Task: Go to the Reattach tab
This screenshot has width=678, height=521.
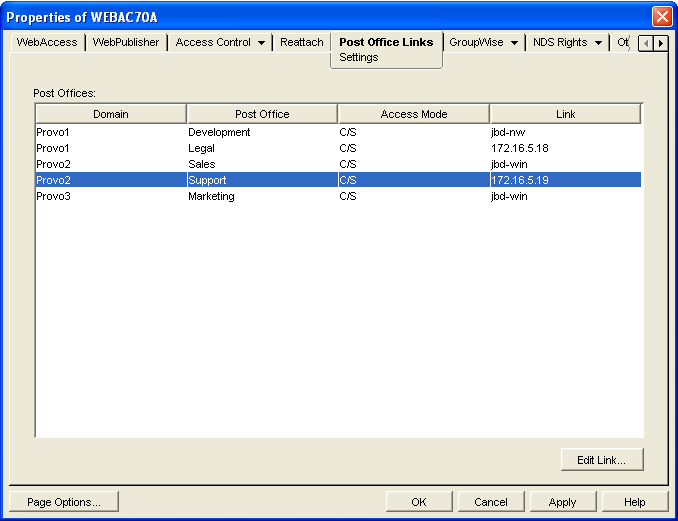Action: point(301,43)
